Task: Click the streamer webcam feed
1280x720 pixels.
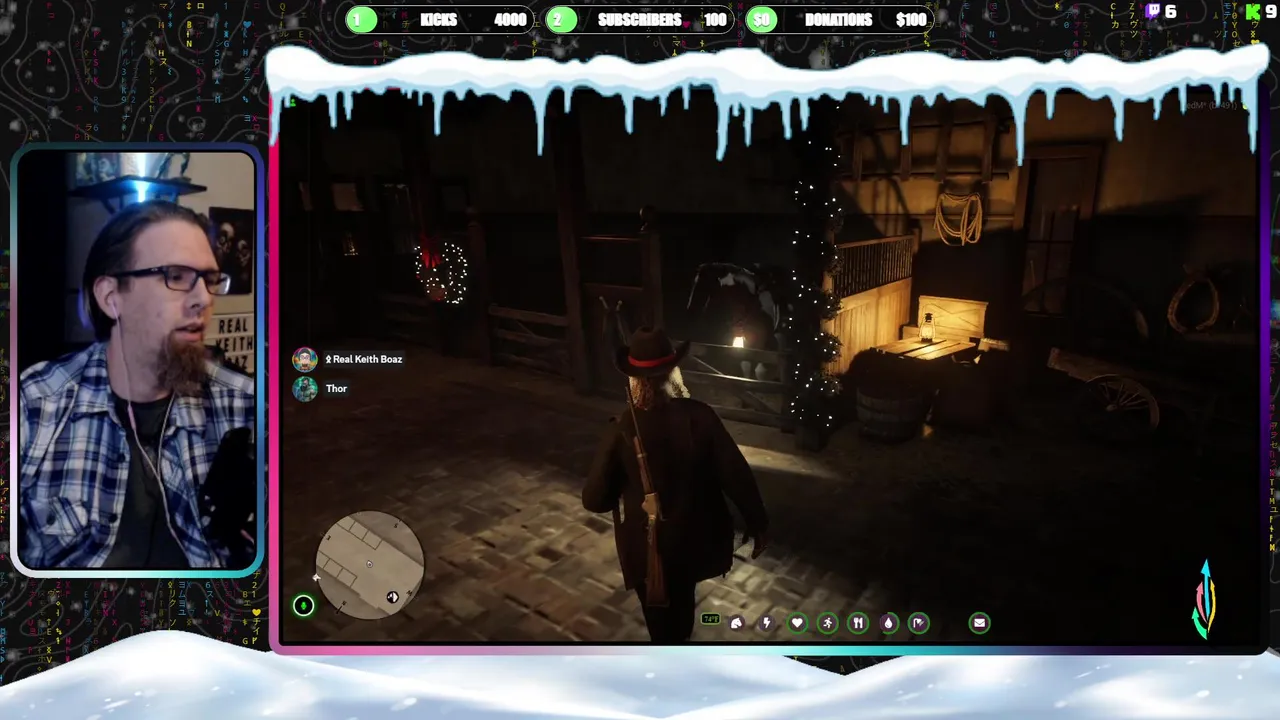Action: point(137,360)
